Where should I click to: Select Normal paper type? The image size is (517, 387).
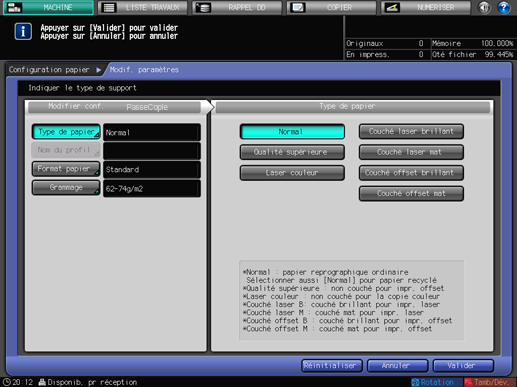point(292,132)
